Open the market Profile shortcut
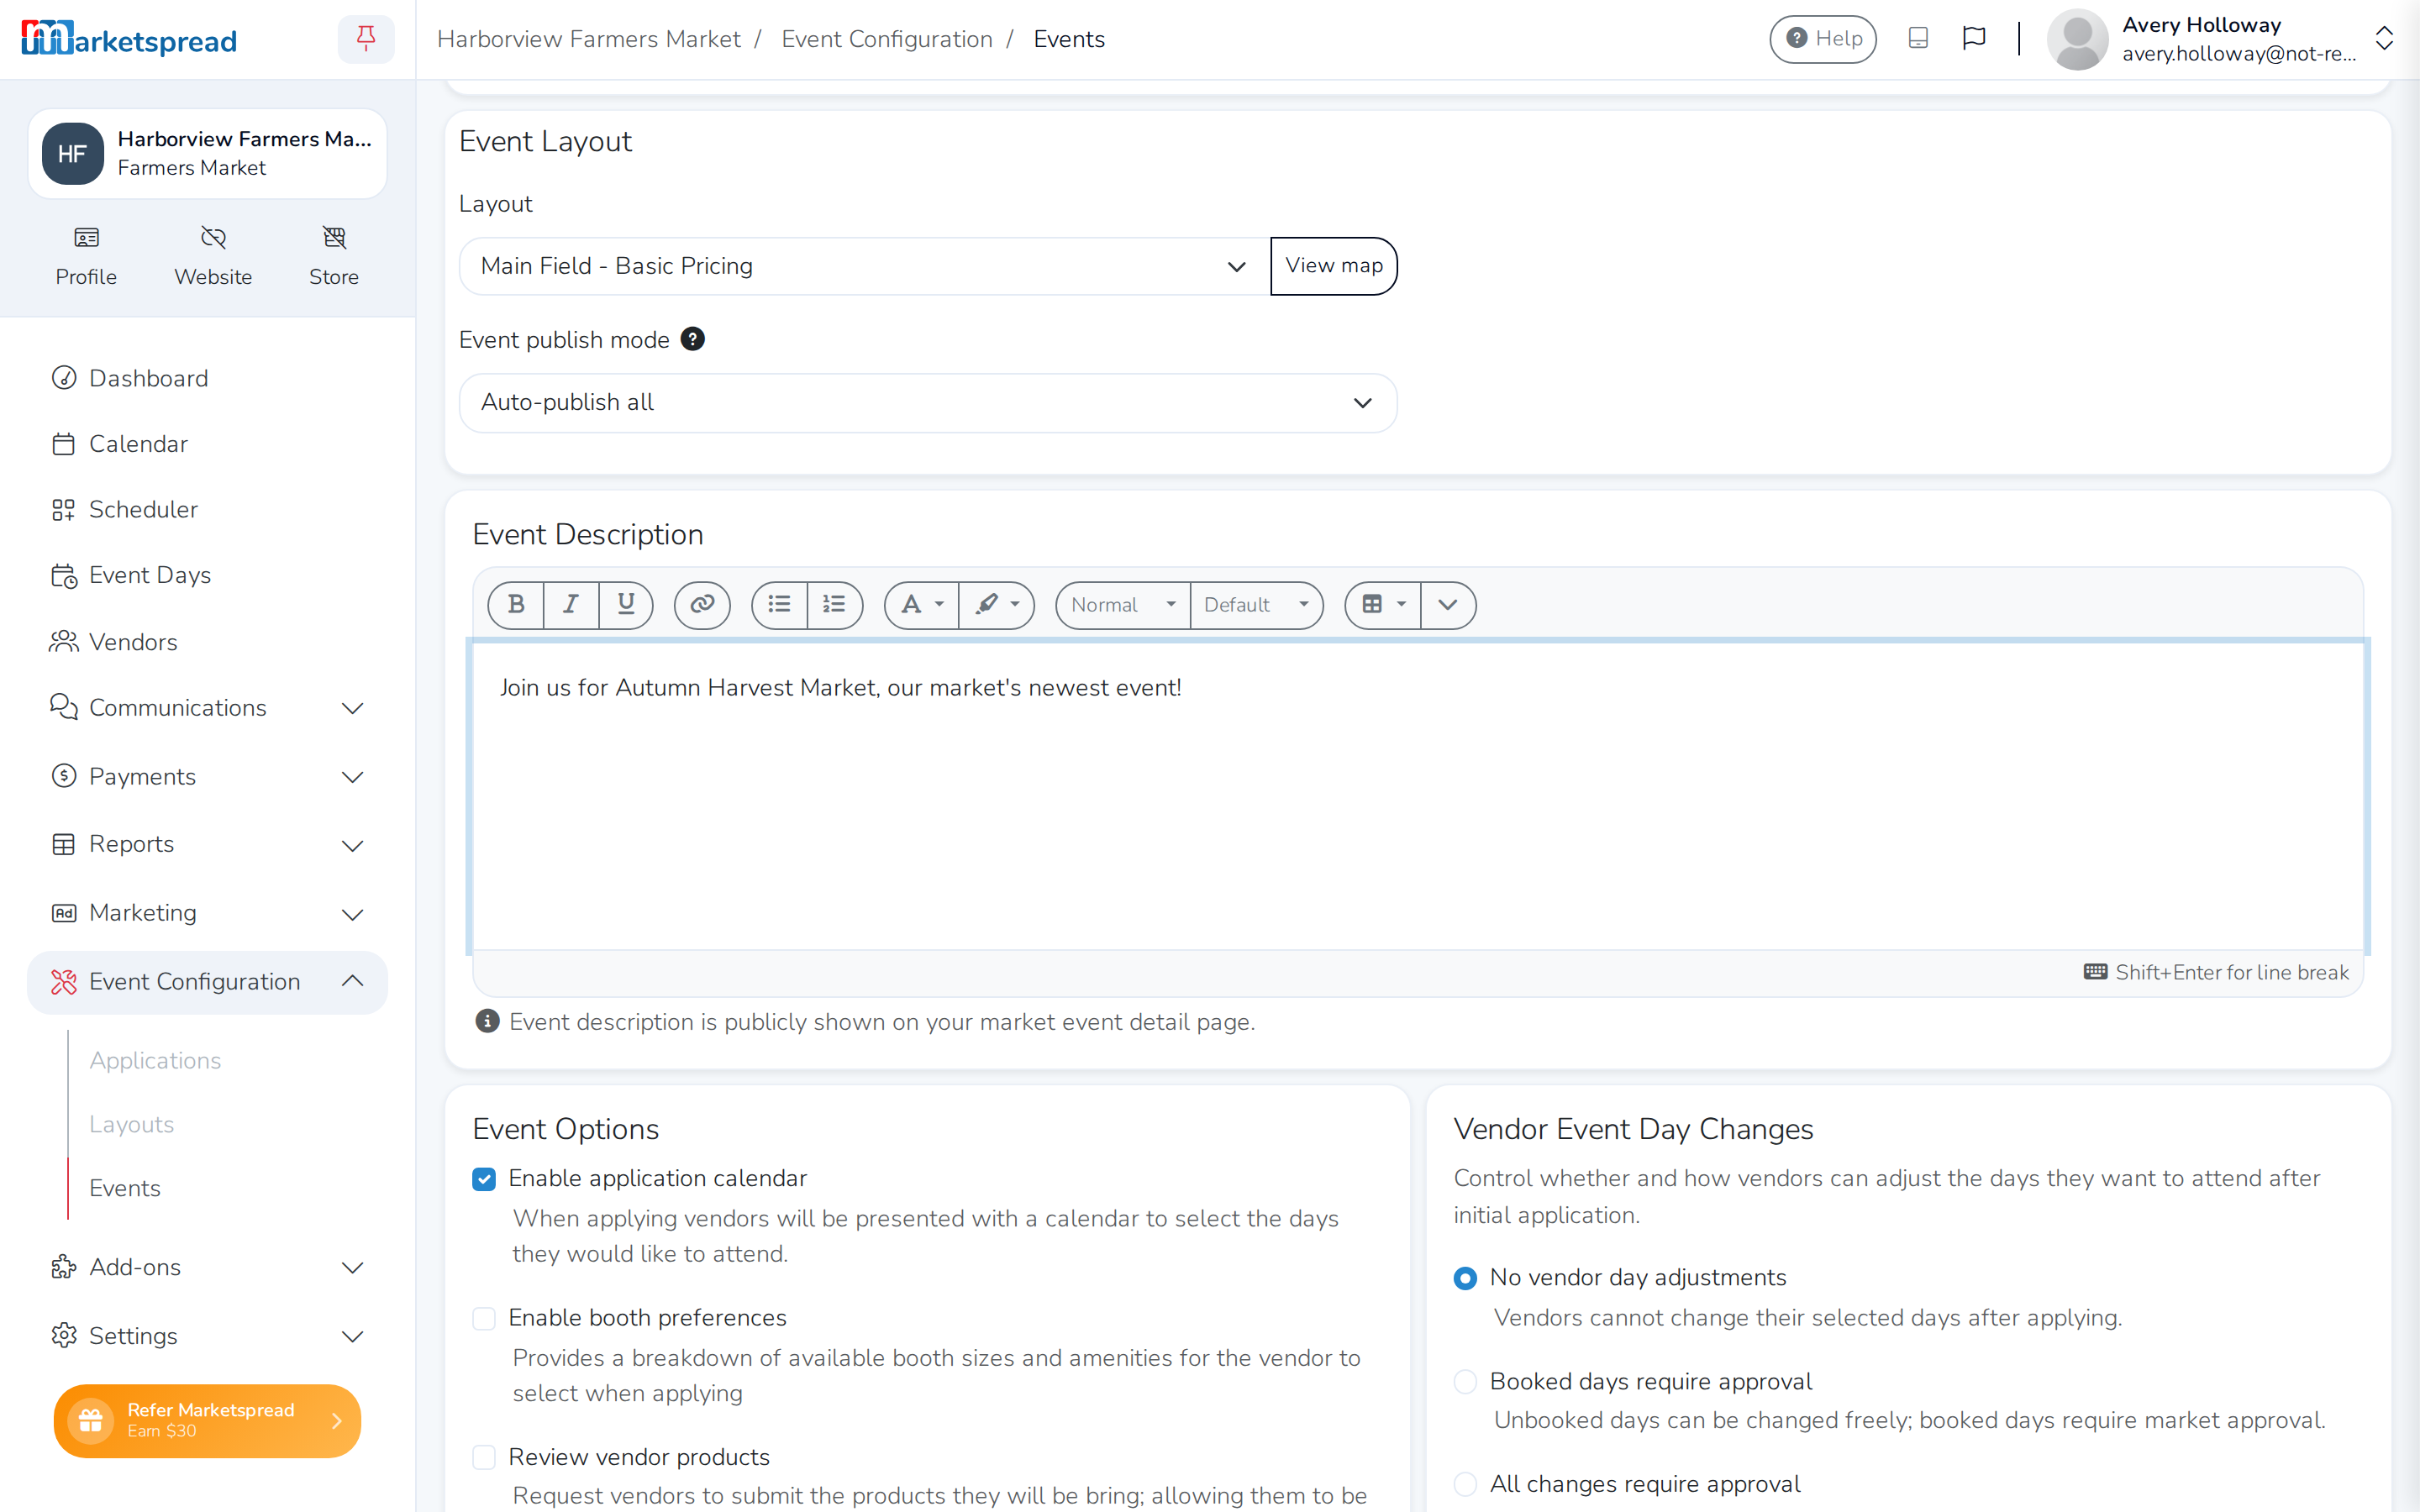The image size is (2420, 1512). 86,256
